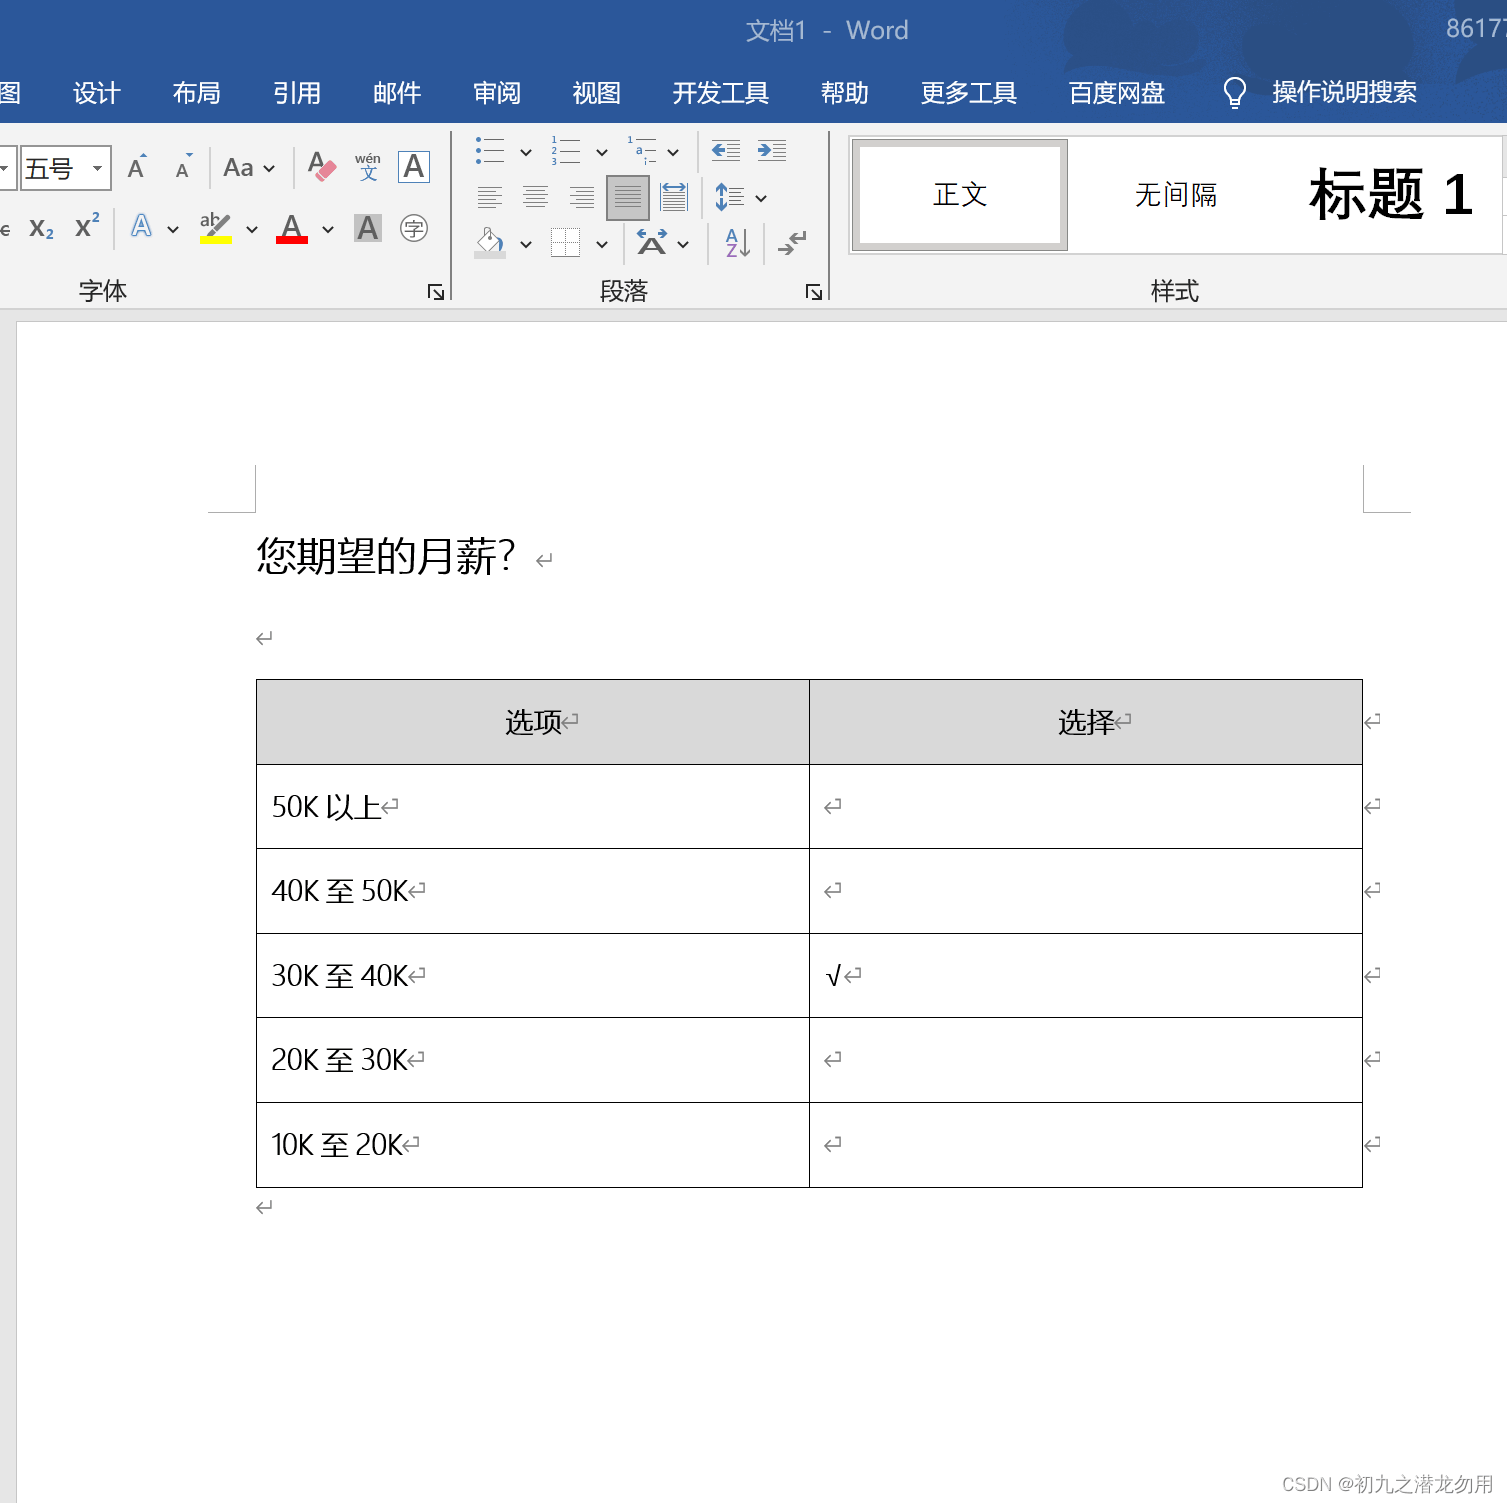
Task: Open the 开发工具 tab
Action: point(721,93)
